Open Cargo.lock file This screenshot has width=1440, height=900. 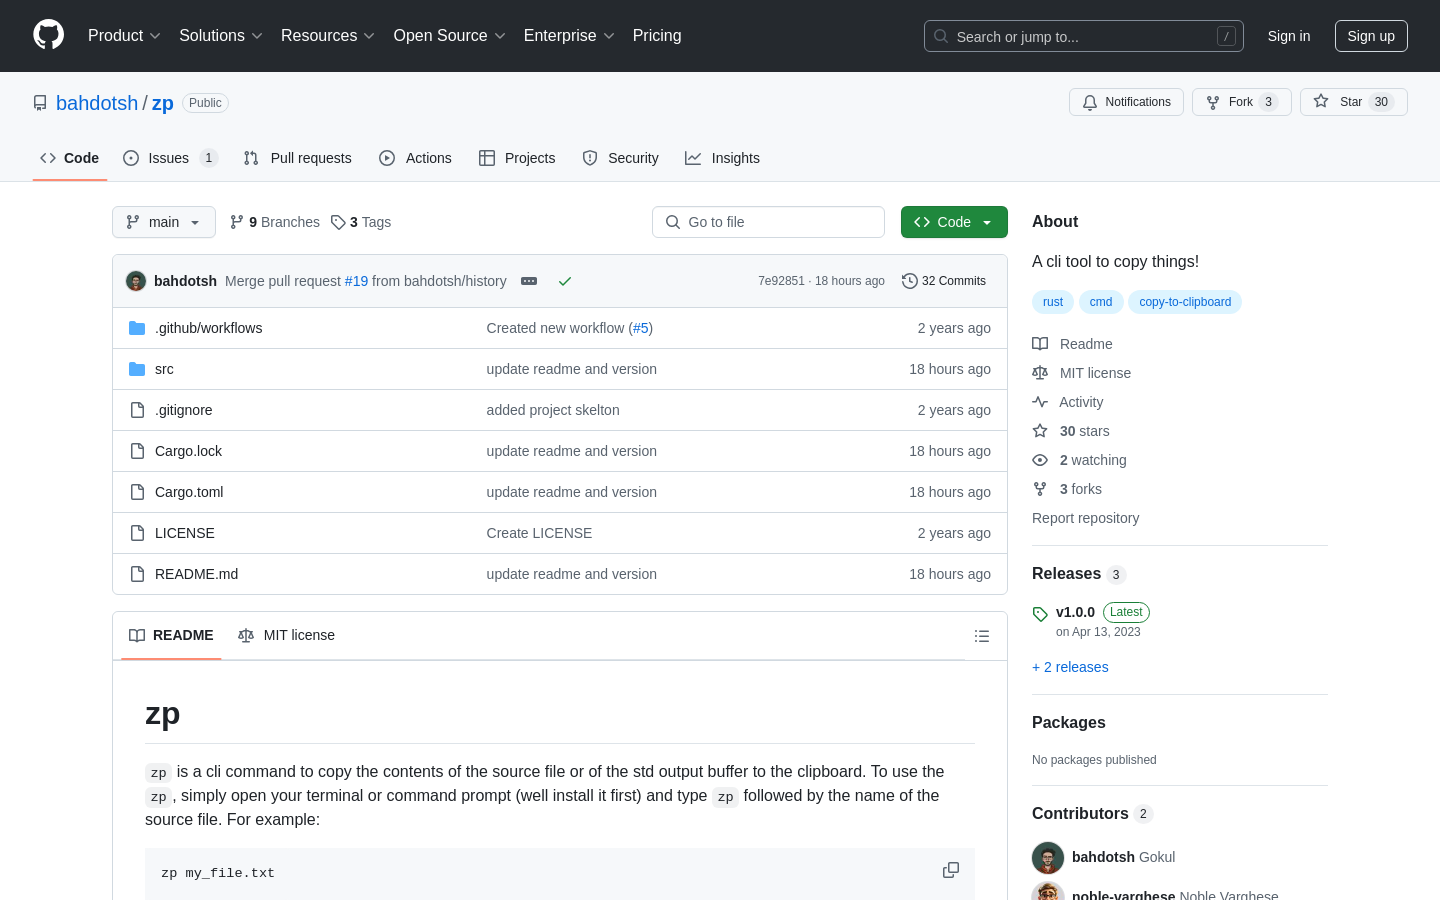[x=188, y=451]
